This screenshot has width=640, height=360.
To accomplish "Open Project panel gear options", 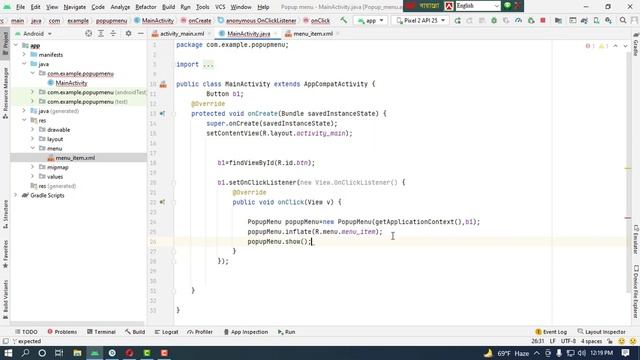I will point(128,33).
